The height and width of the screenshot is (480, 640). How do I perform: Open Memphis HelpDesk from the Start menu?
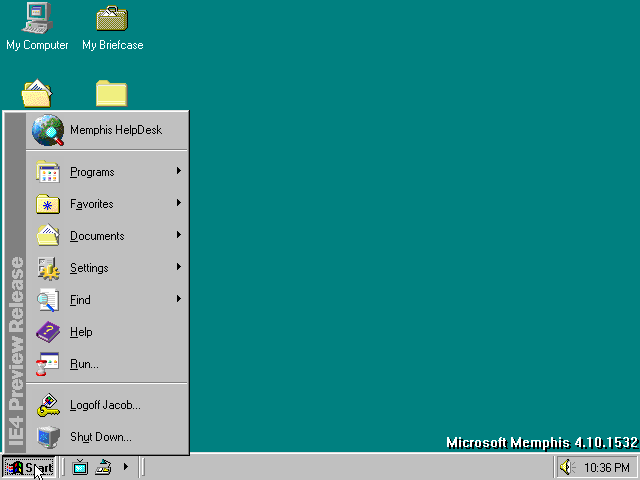click(107, 130)
